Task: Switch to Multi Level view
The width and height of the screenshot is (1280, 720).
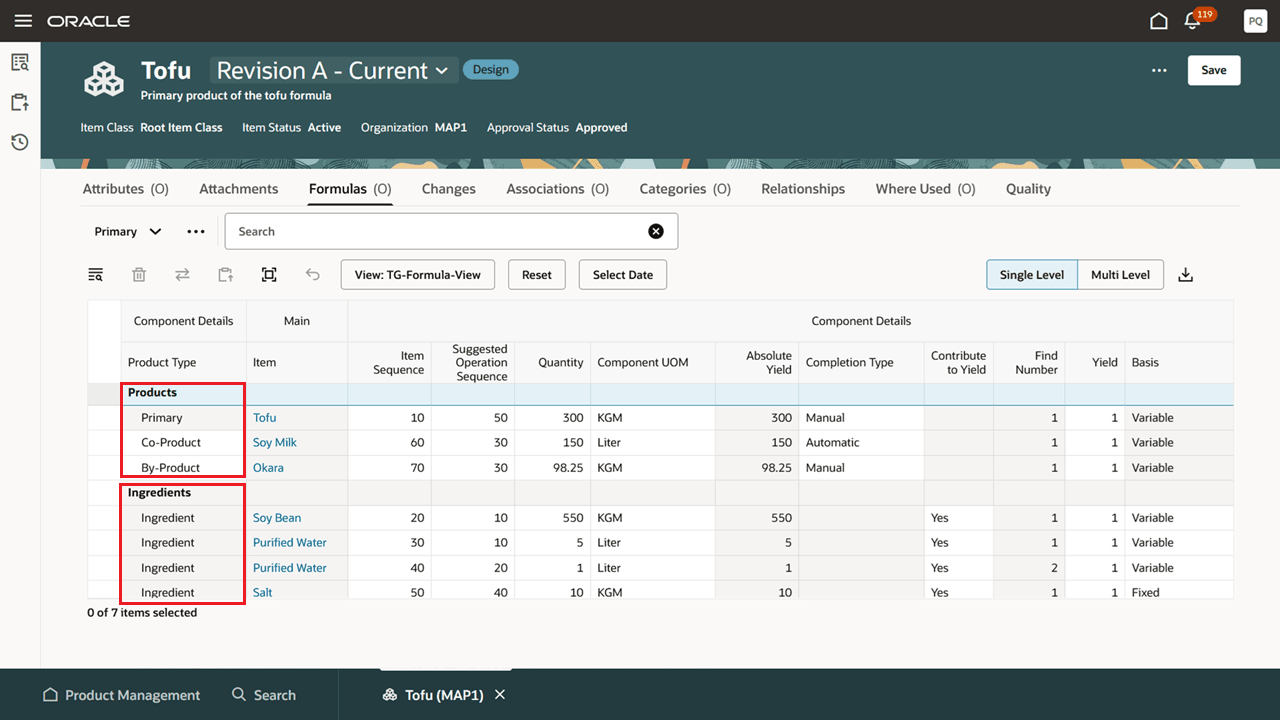Action: pos(1120,275)
